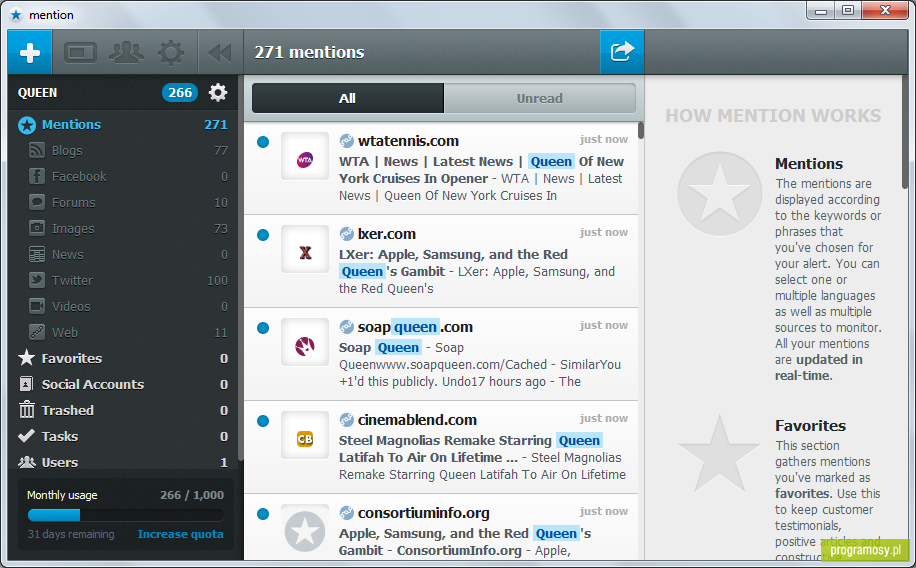Toggle unread dot on consortiuminfo.org mention
Screen dimensions: 916x568
pyautogui.click(x=263, y=514)
